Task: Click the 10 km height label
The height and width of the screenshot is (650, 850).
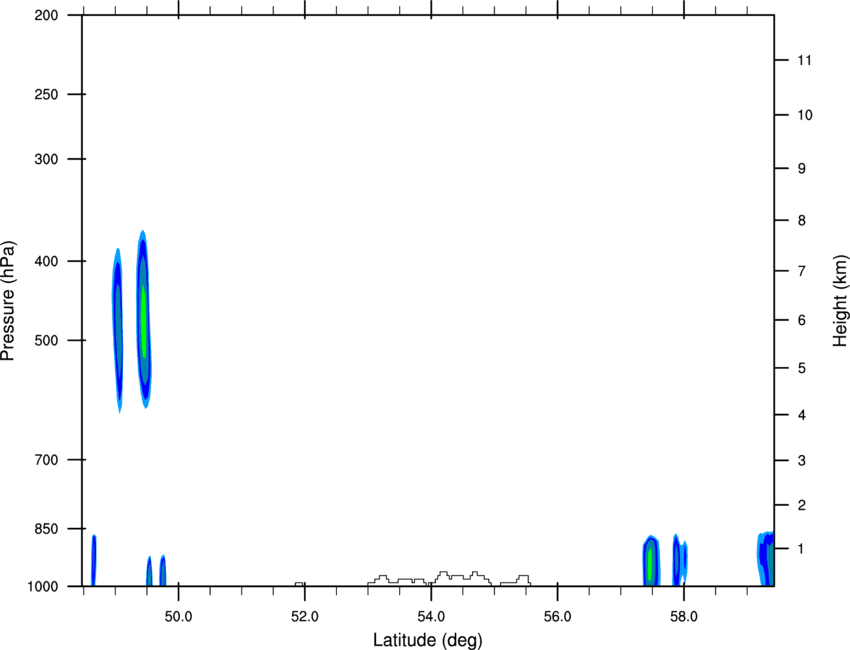Action: point(805,115)
